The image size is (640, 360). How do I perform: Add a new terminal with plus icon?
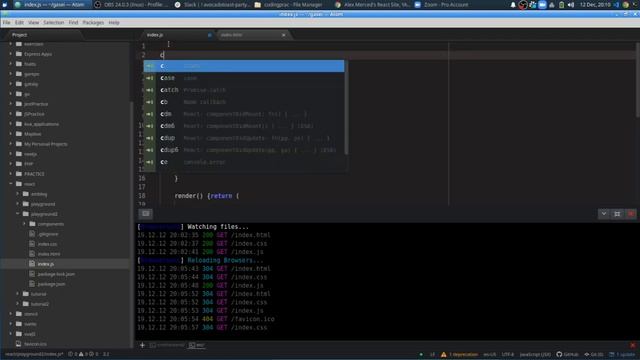142,345
